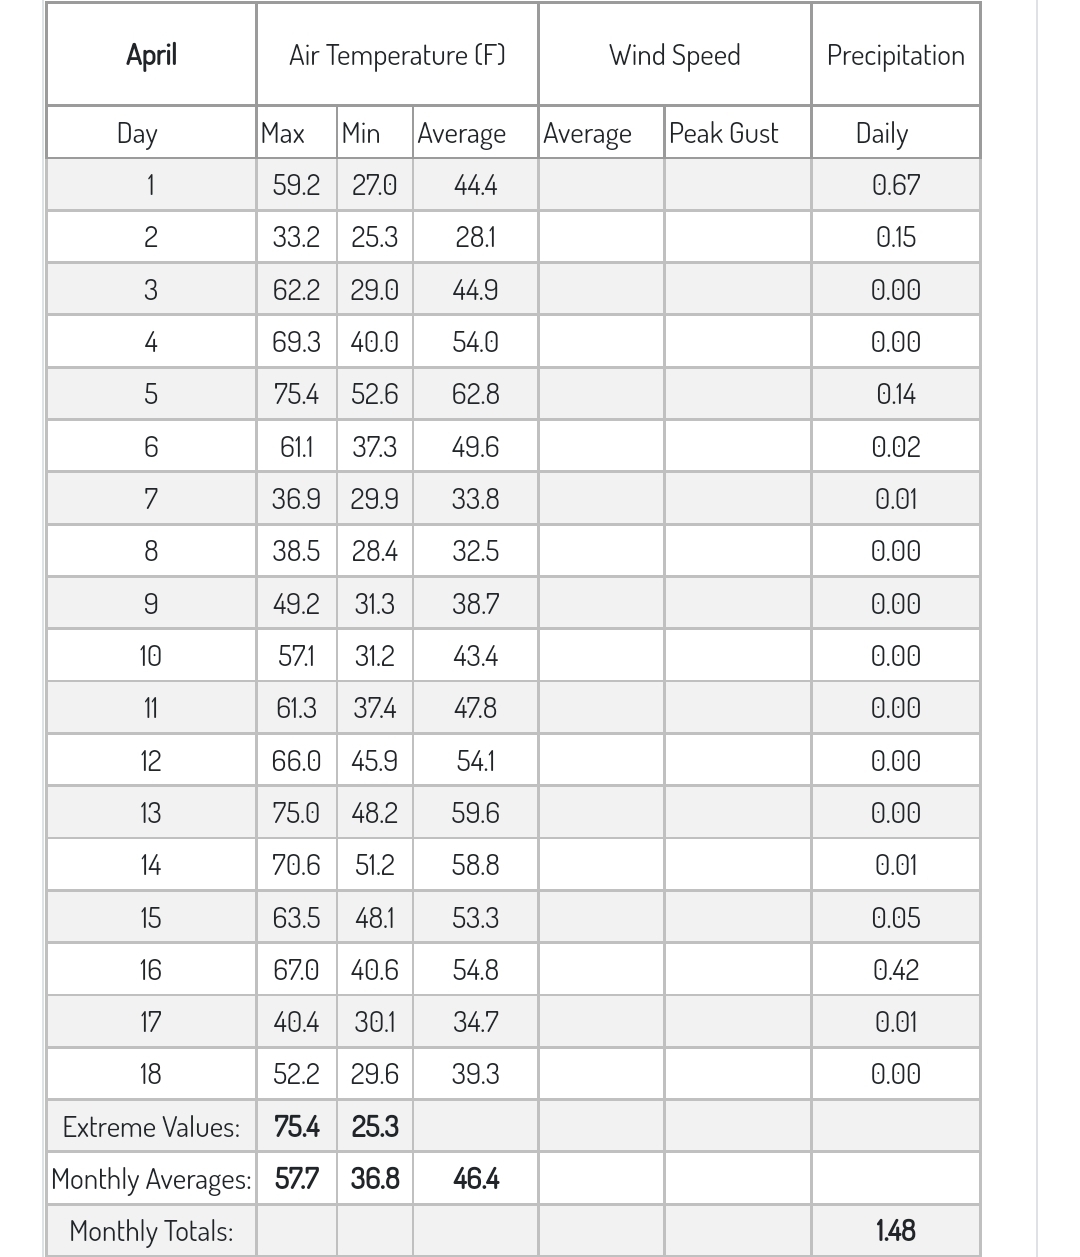This screenshot has height=1257, width=1080.
Task: Click the Peak Gust subheader
Action: (x=724, y=133)
